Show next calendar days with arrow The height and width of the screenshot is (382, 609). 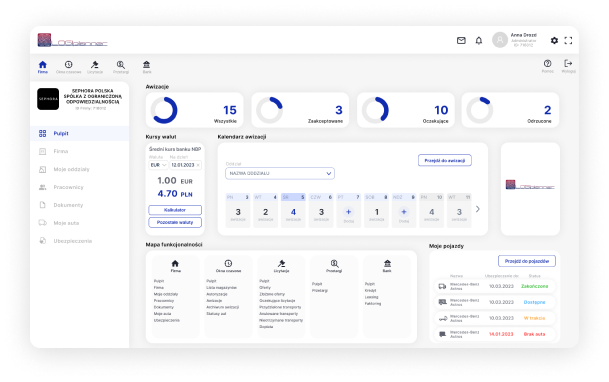tap(478, 209)
